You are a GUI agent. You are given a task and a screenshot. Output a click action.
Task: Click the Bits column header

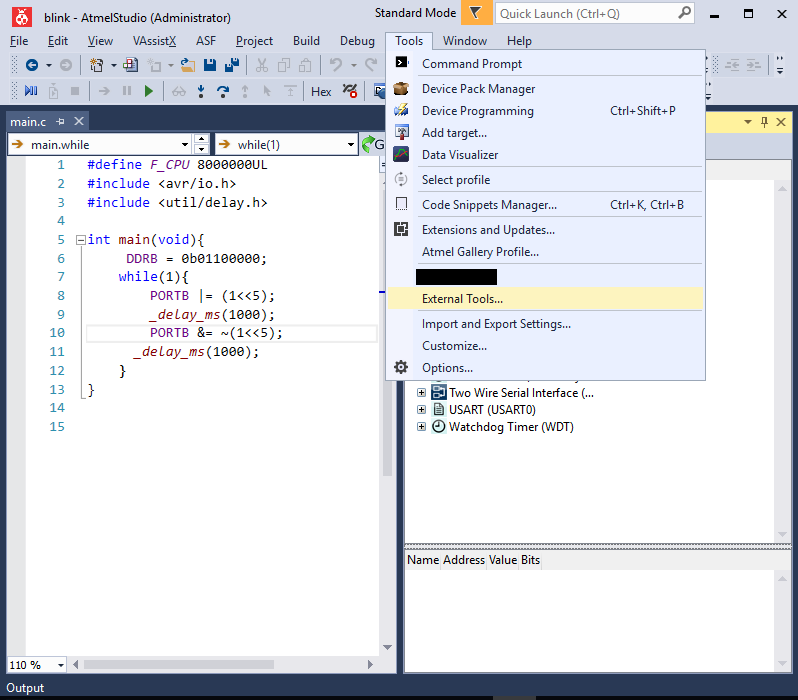pyautogui.click(x=530, y=559)
